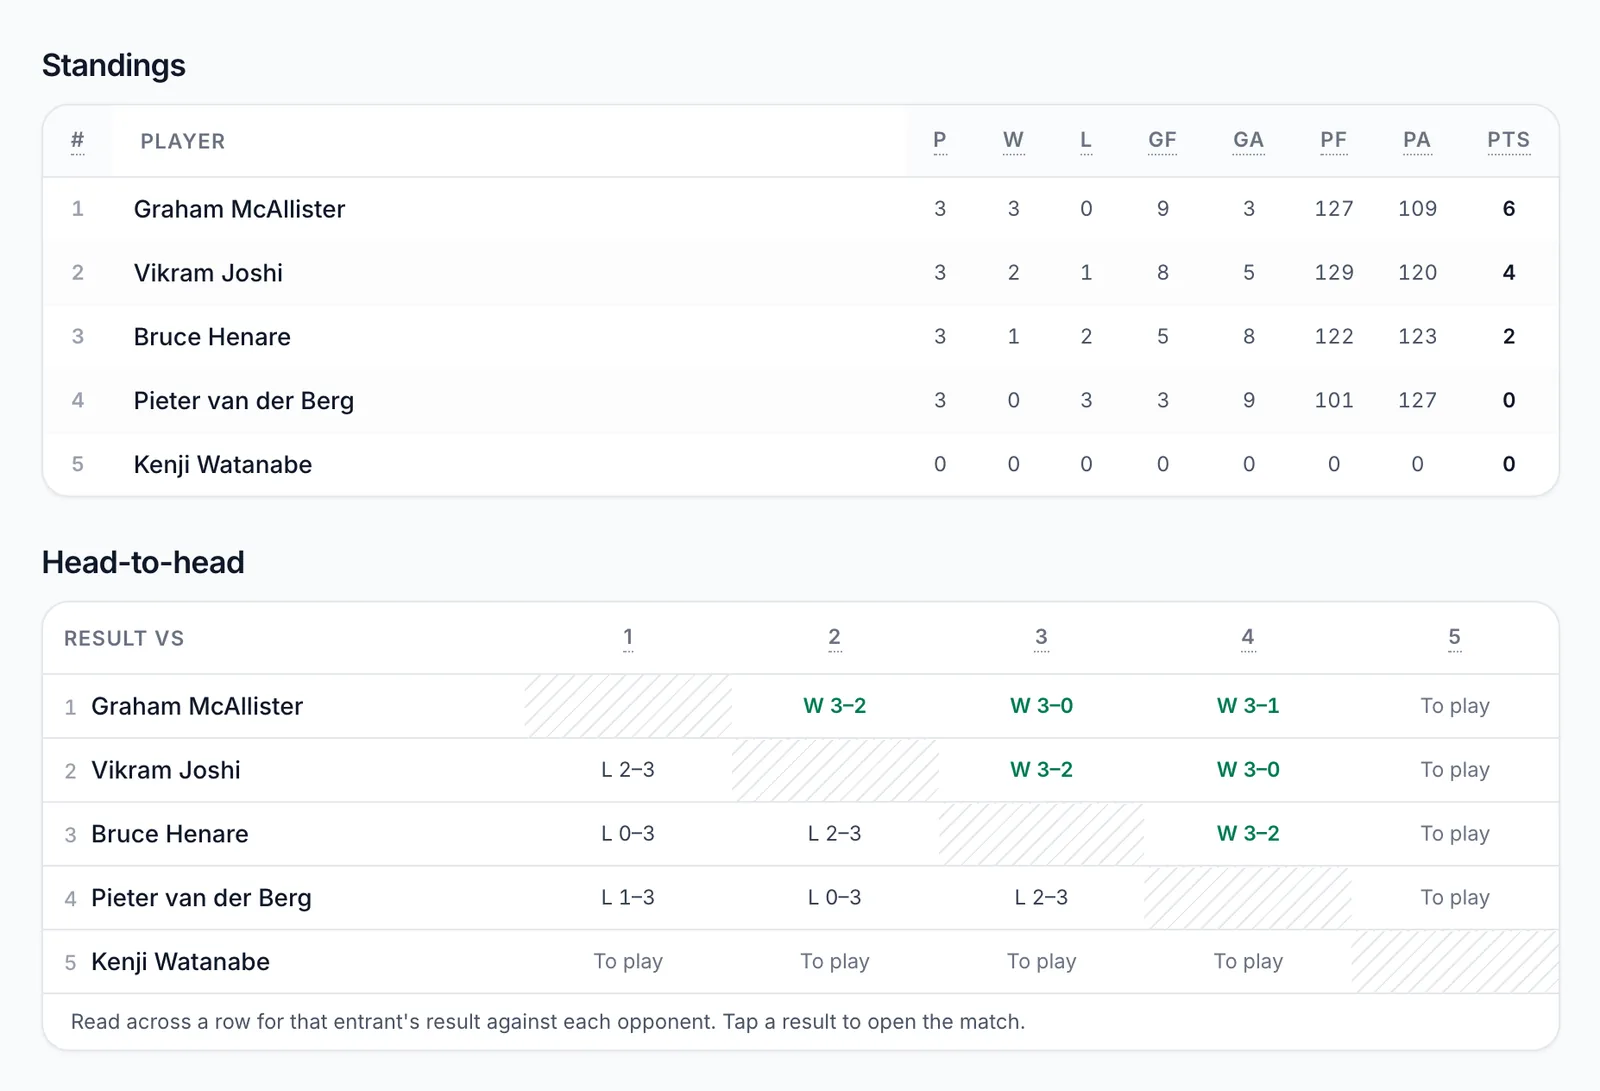
Task: Select the PLAYER column header
Action: (183, 142)
